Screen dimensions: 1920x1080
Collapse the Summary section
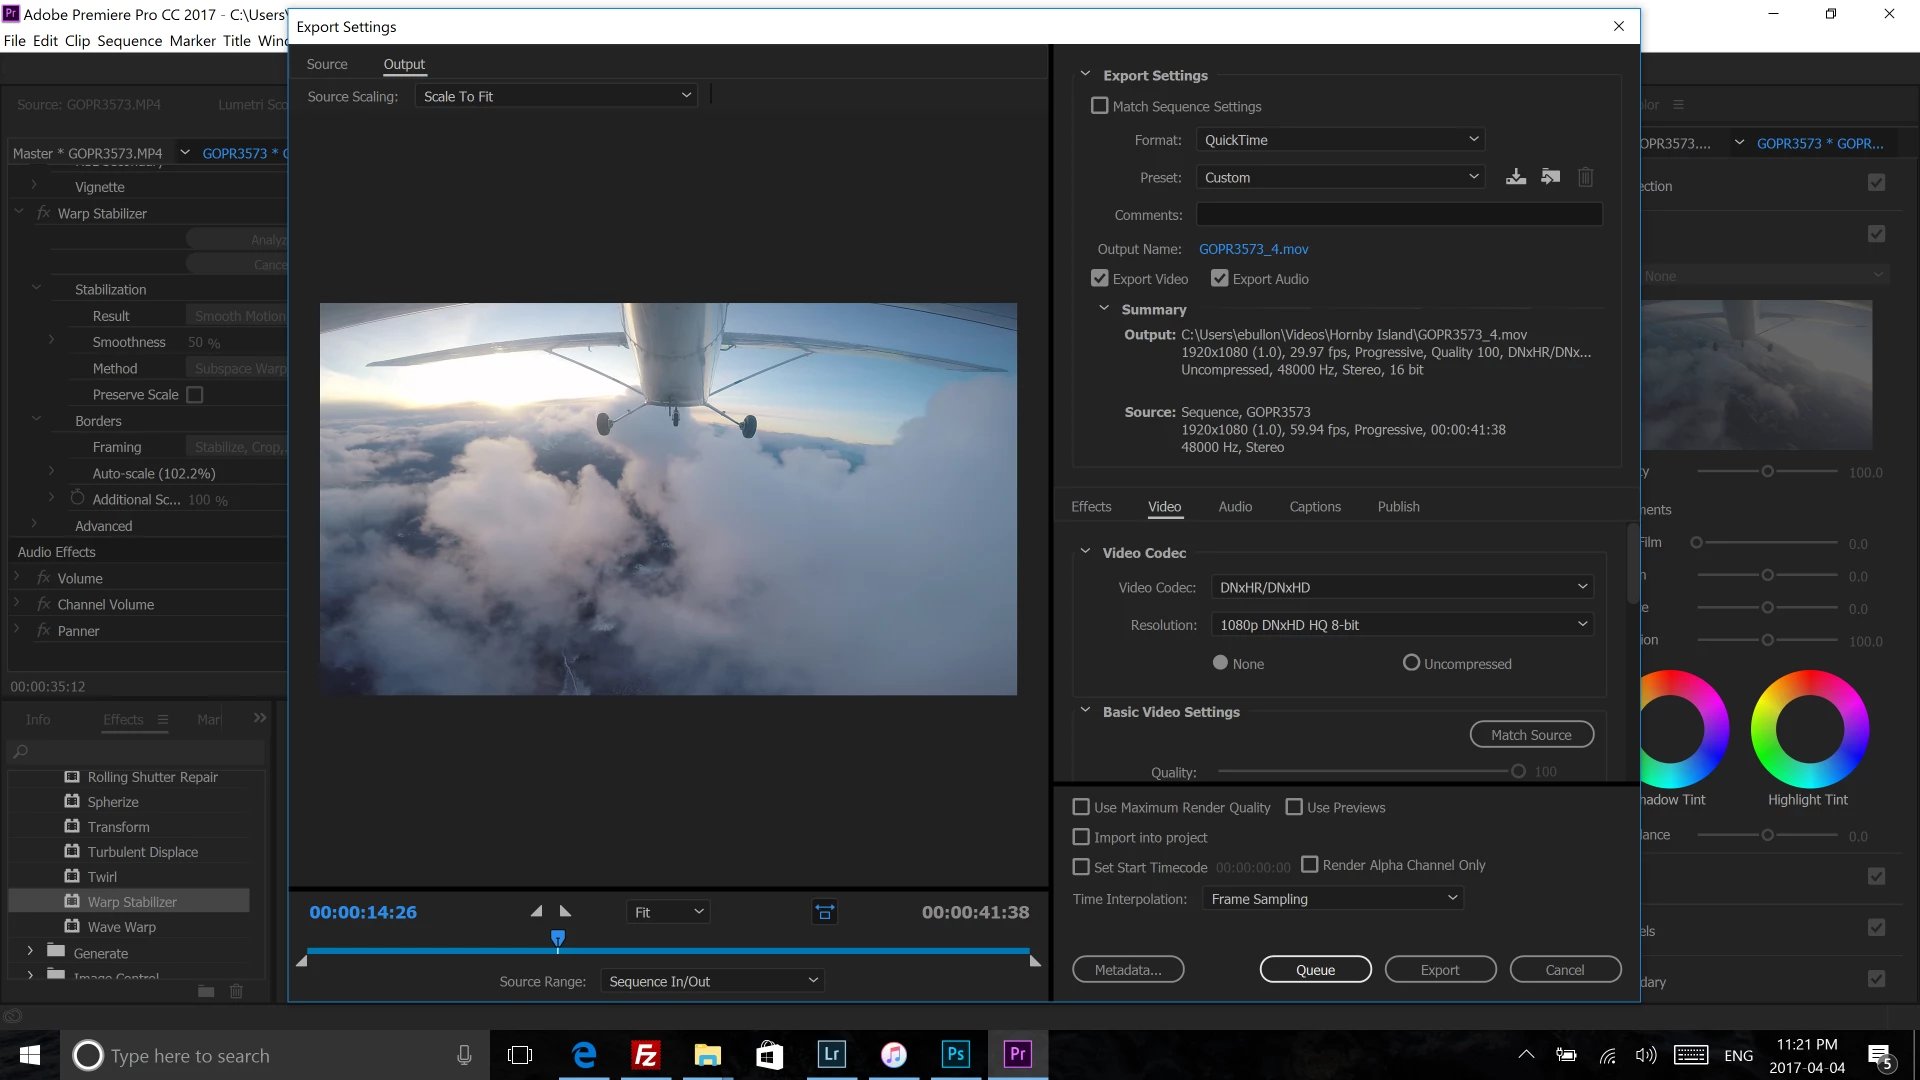pyautogui.click(x=1104, y=309)
